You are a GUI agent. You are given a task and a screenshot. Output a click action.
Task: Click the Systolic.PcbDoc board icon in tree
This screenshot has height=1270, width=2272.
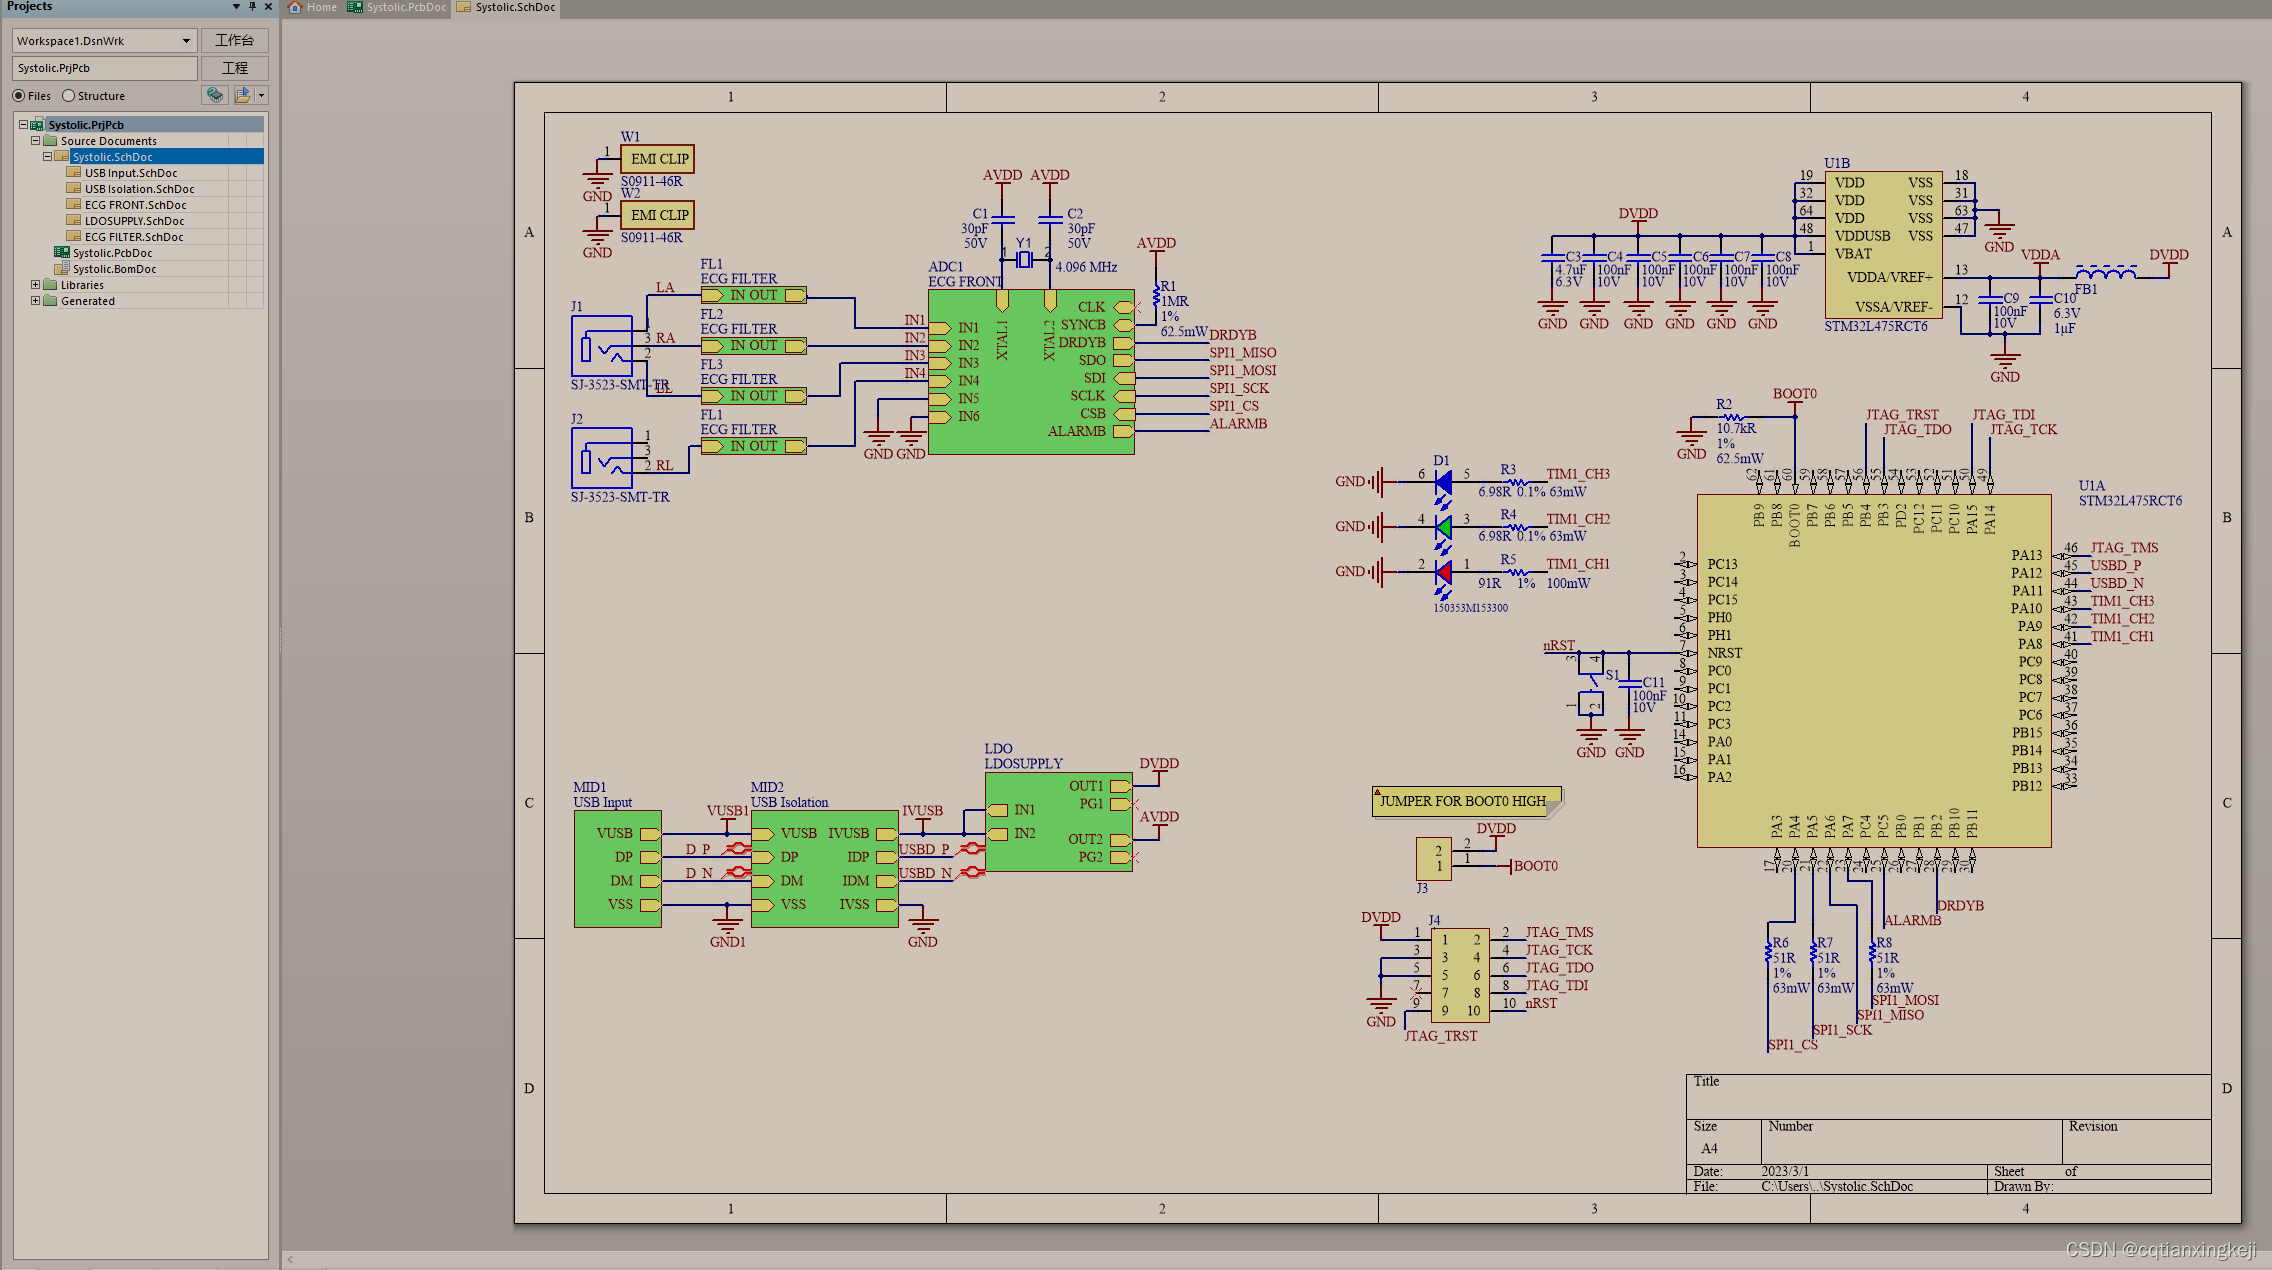(62, 252)
